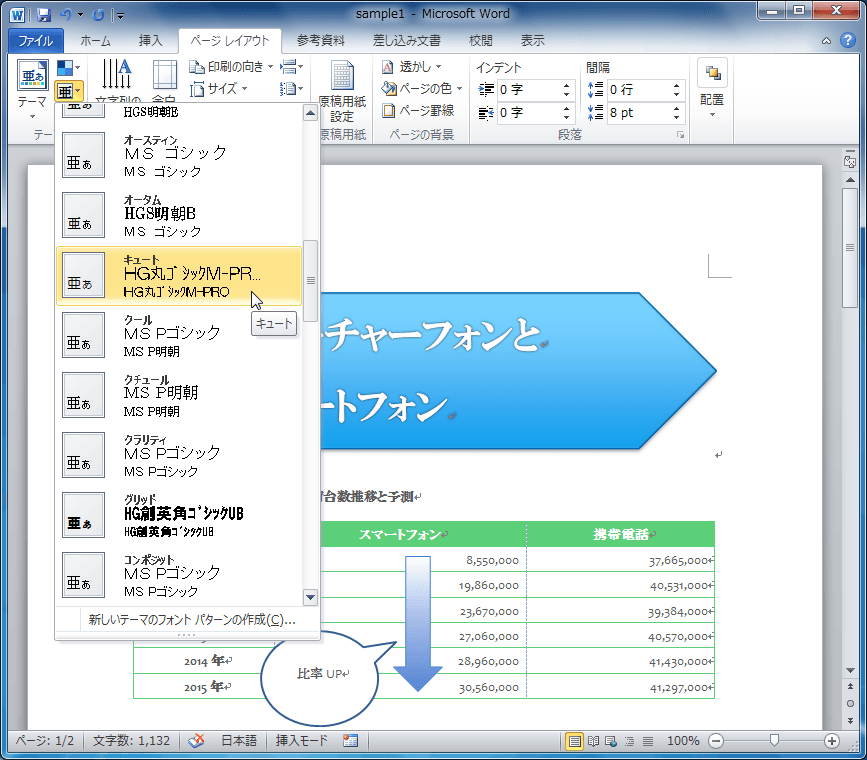Open the undo history dropdown arrow
The height and width of the screenshot is (760, 867).
[x=80, y=14]
